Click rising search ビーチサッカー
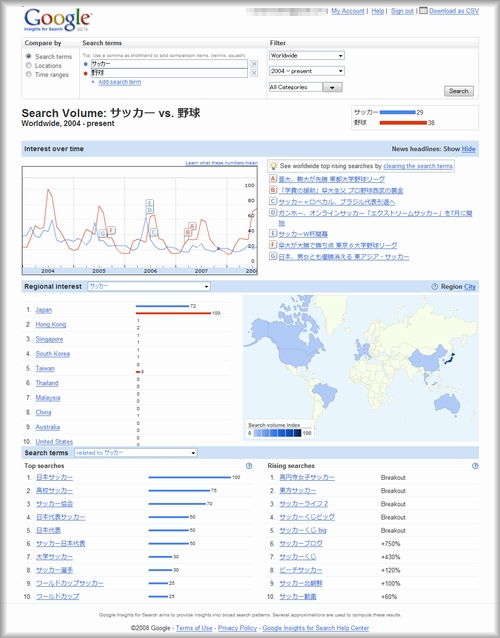This screenshot has height=638, width=500. pyautogui.click(x=301, y=570)
